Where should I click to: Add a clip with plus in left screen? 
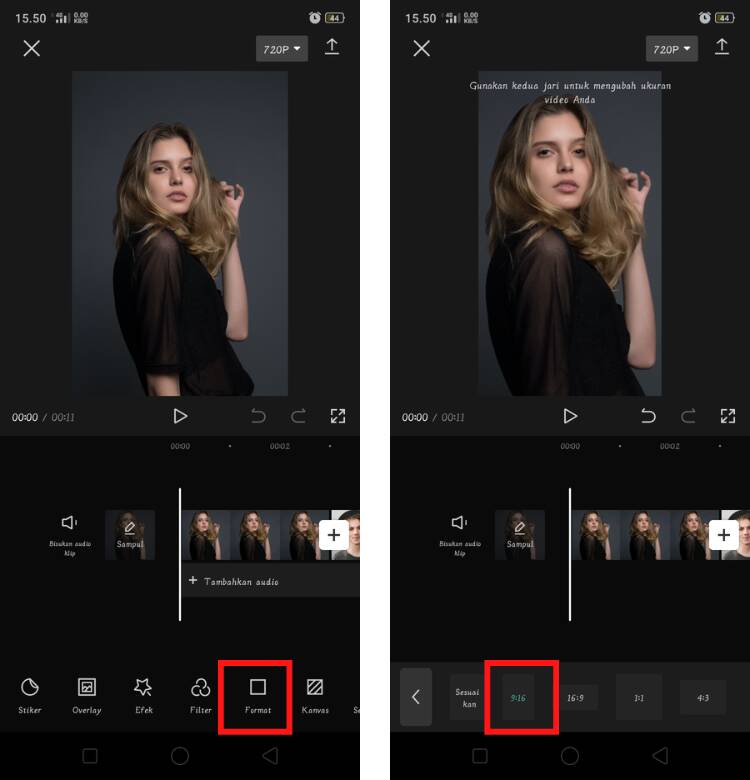click(334, 535)
